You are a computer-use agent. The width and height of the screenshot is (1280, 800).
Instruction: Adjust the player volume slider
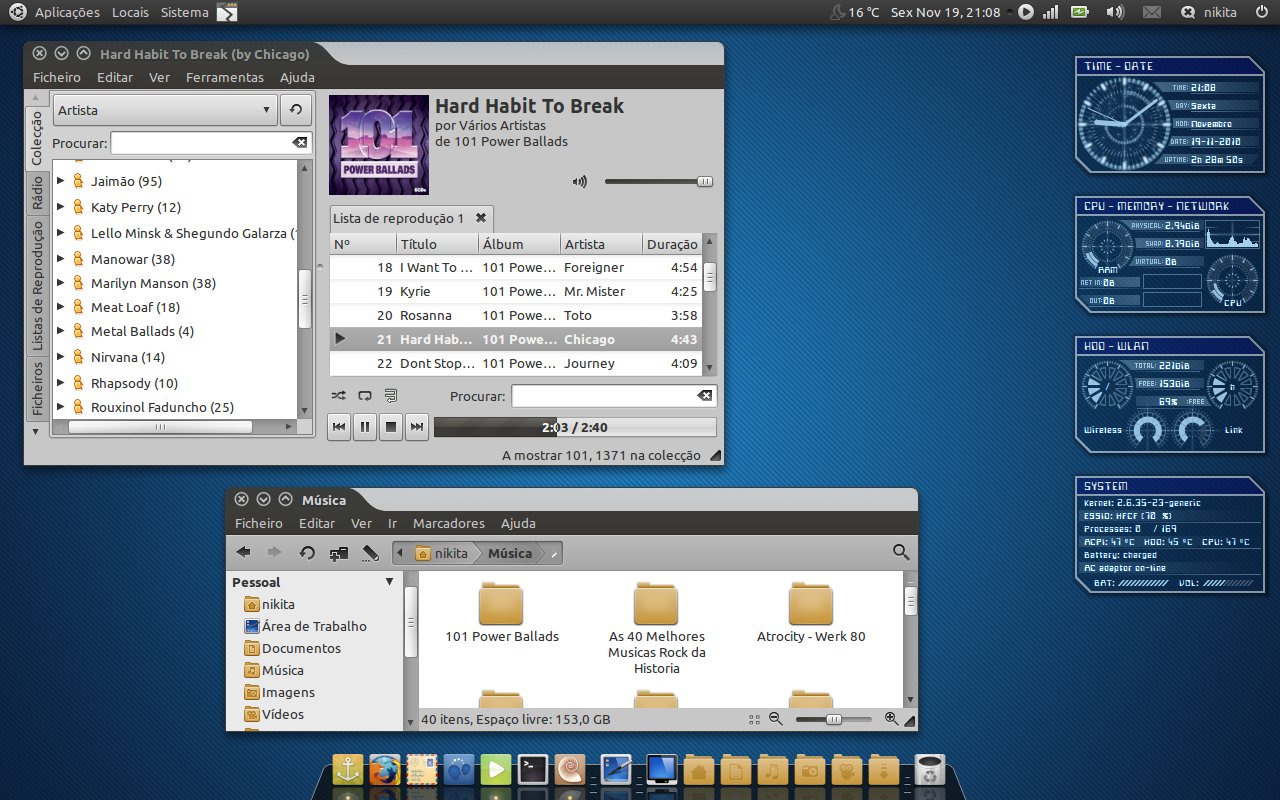pyautogui.click(x=659, y=181)
